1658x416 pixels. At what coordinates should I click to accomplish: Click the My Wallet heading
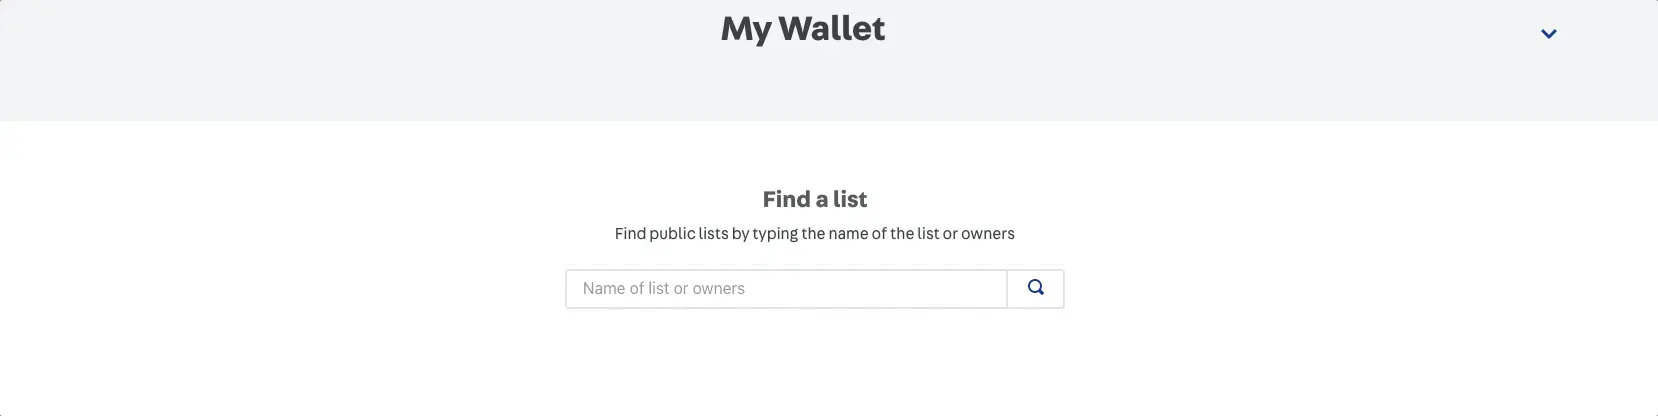click(x=803, y=29)
